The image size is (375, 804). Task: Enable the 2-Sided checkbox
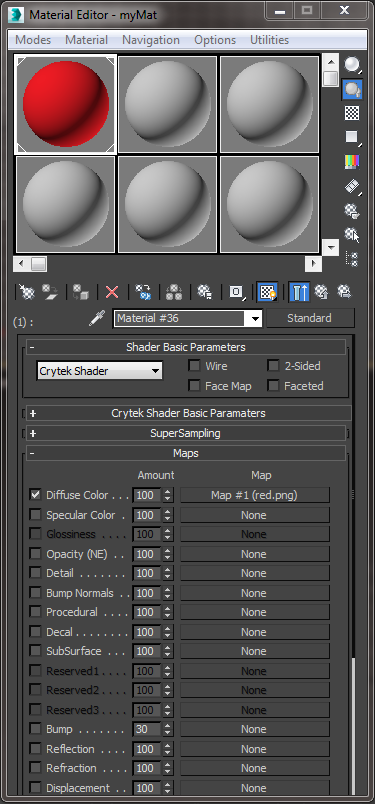[x=273, y=366]
